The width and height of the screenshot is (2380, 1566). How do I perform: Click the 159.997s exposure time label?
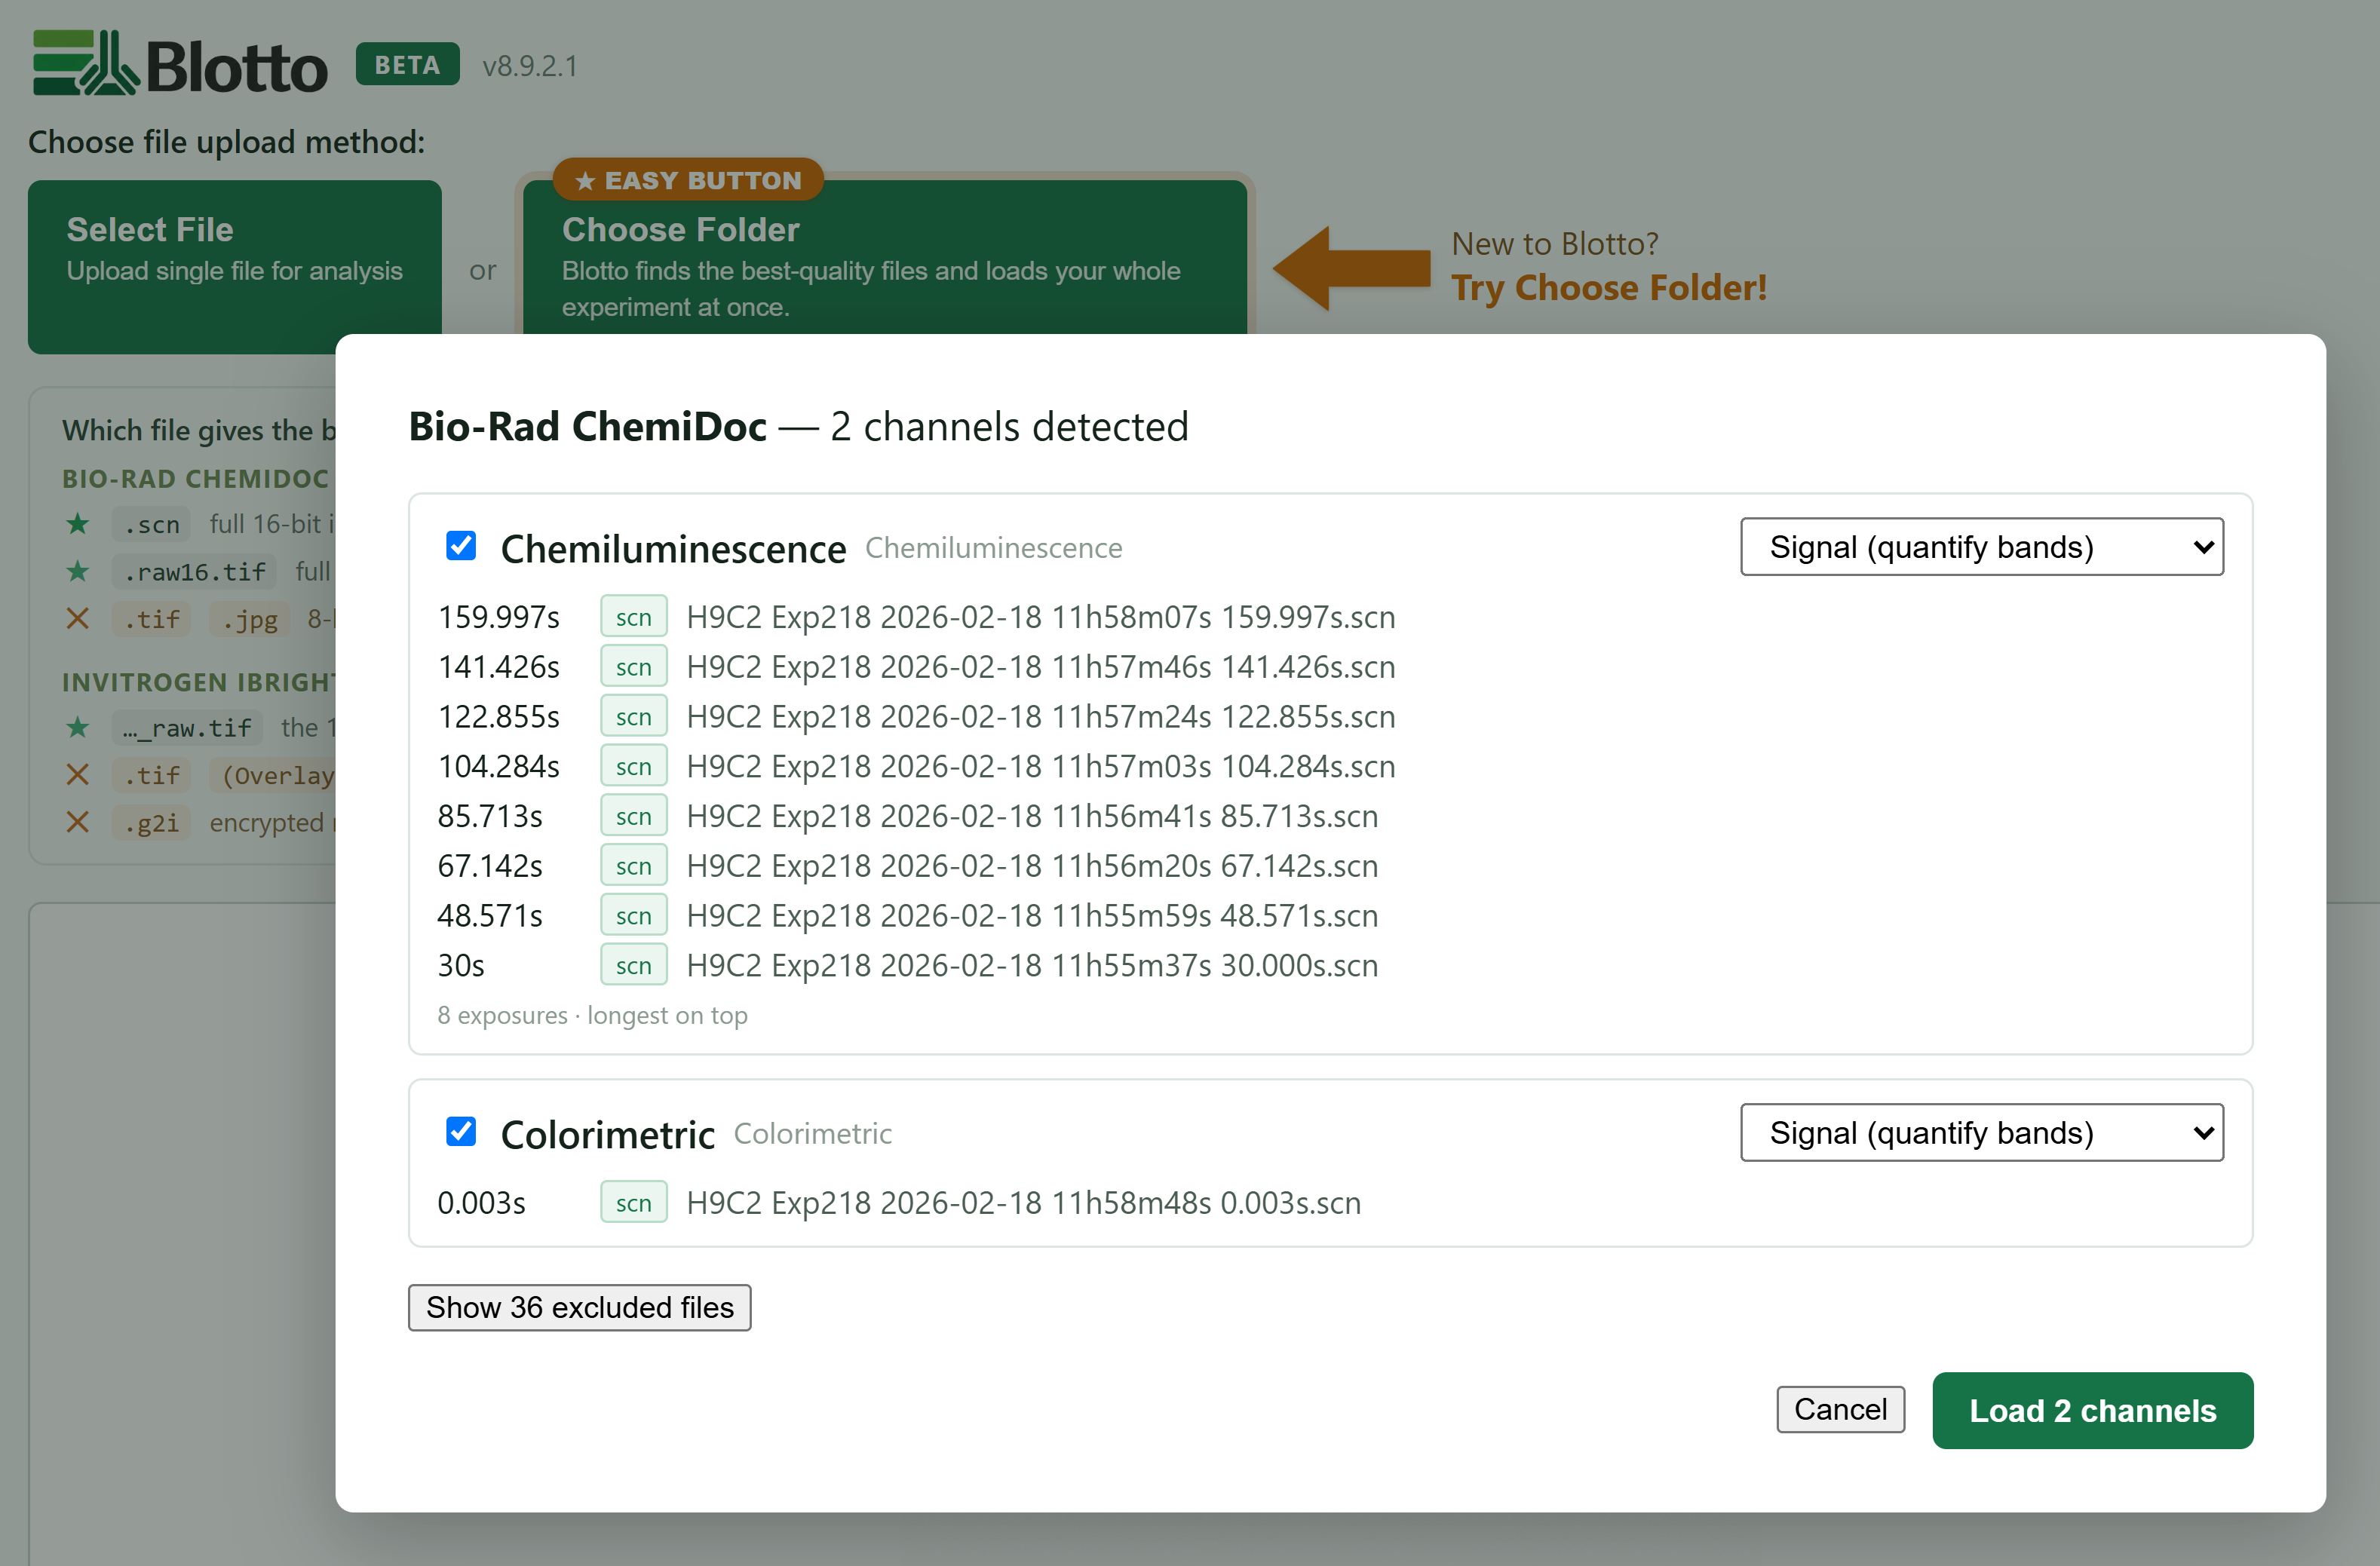[498, 617]
